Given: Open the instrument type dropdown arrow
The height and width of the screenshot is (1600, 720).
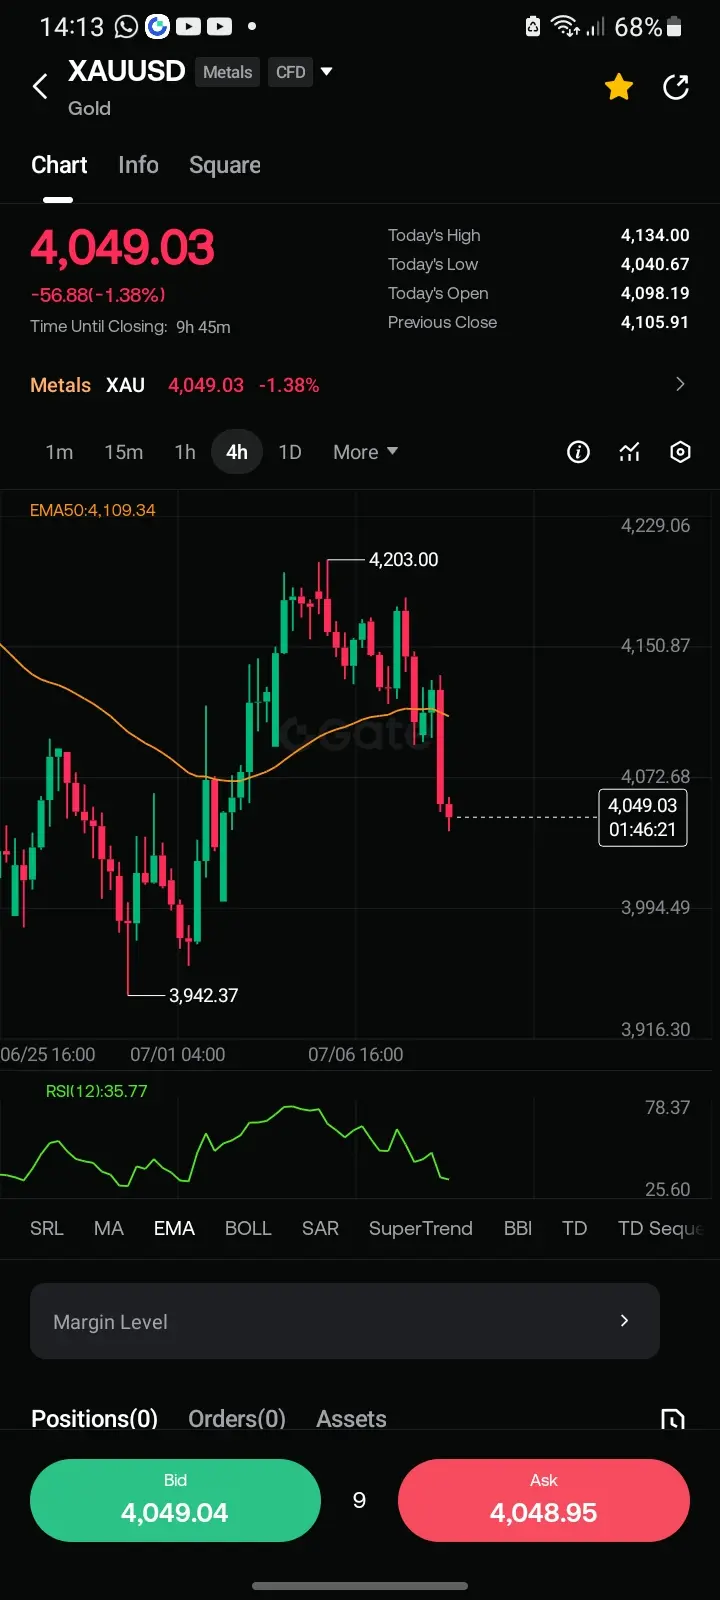Looking at the screenshot, I should 326,72.
